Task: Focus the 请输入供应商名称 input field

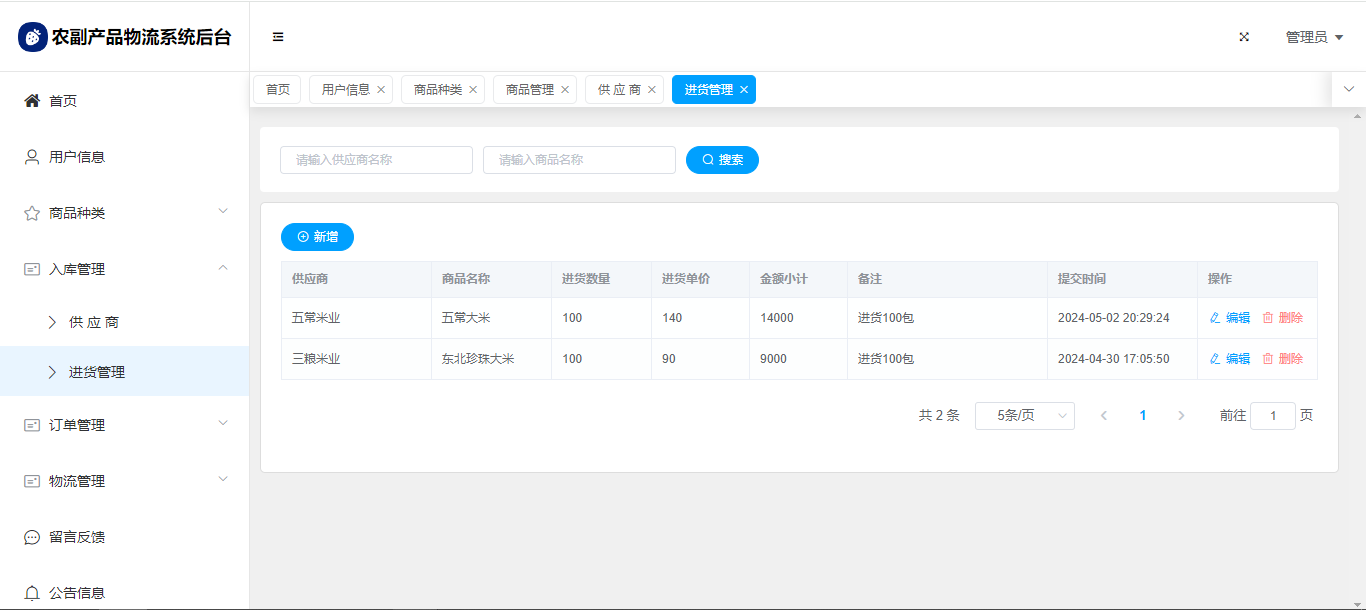Action: (376, 160)
